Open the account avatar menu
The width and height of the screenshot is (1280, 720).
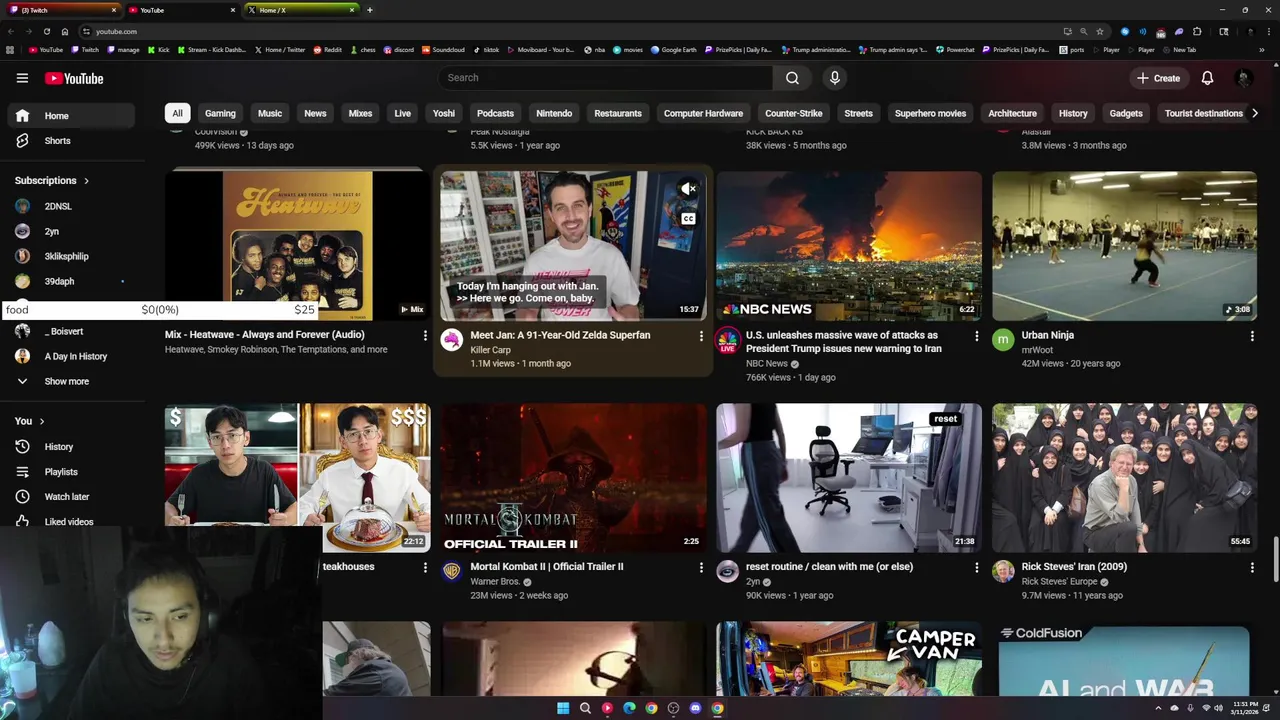click(1244, 78)
